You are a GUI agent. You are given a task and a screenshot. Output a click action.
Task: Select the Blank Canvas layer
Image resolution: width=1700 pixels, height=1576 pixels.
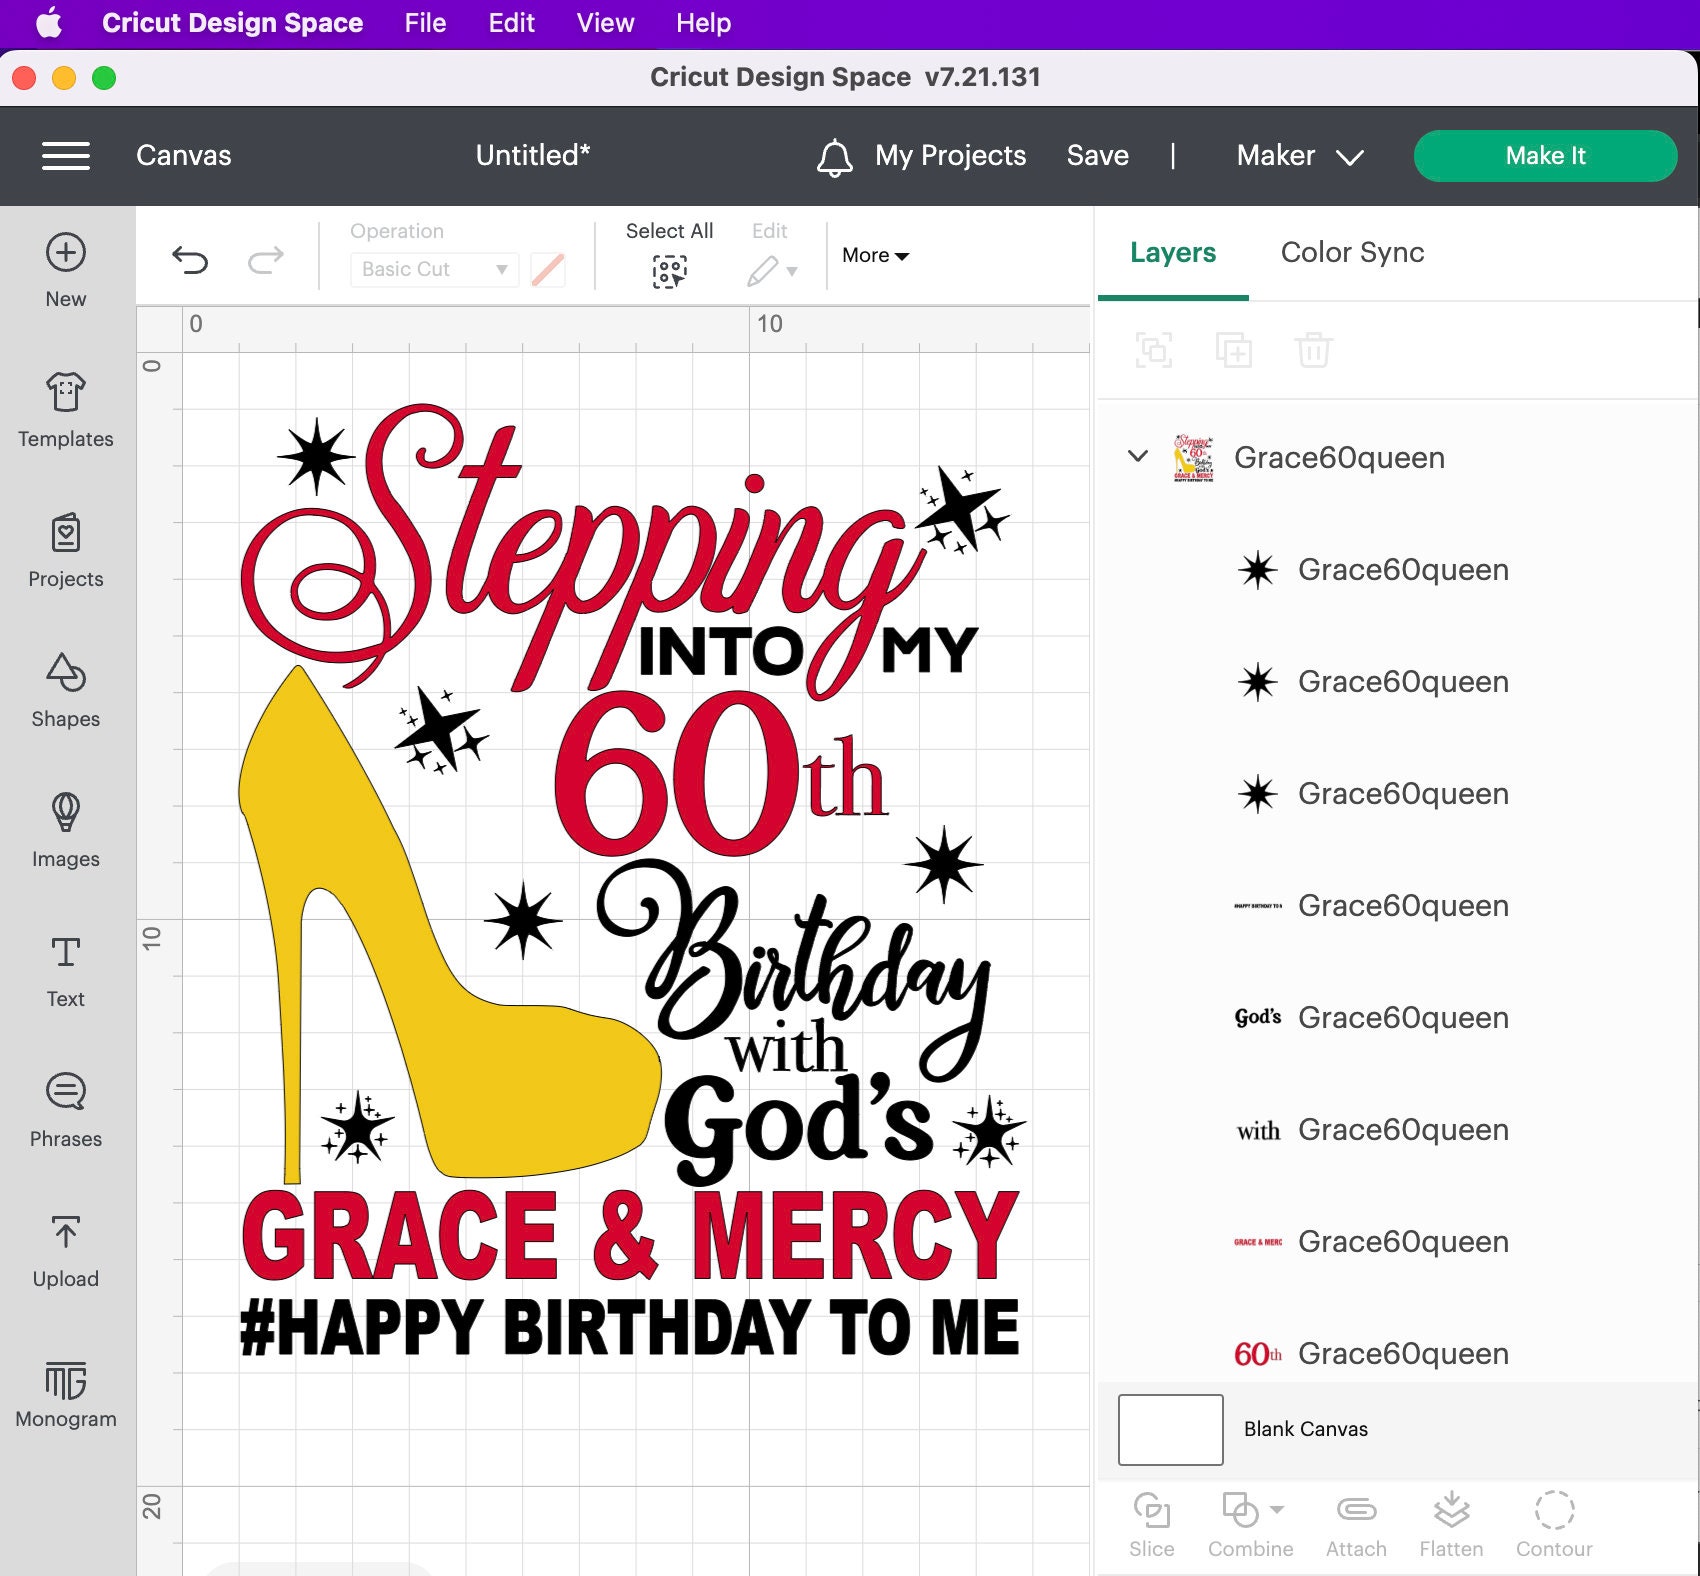[1304, 1428]
